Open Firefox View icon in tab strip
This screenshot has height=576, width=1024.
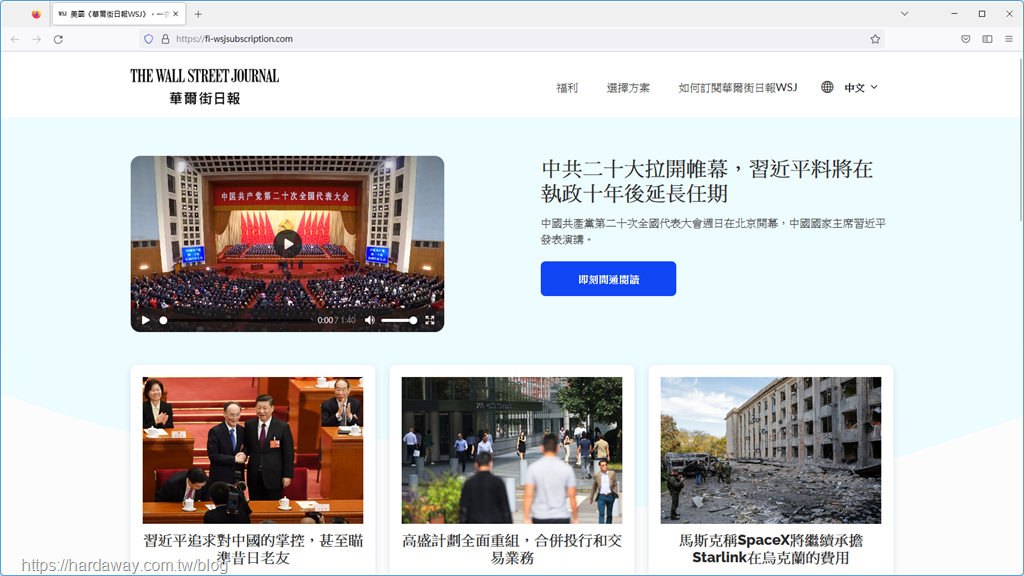click(36, 14)
